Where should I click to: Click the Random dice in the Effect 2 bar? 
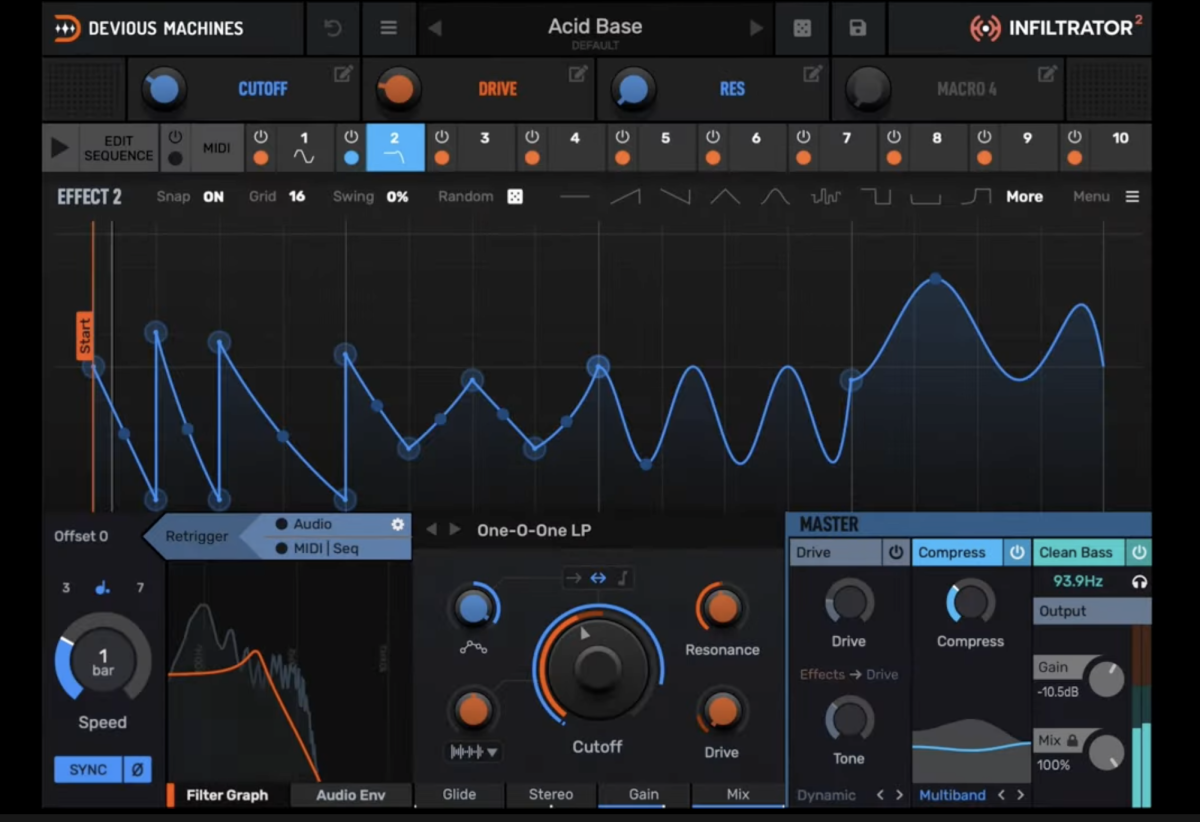514,197
